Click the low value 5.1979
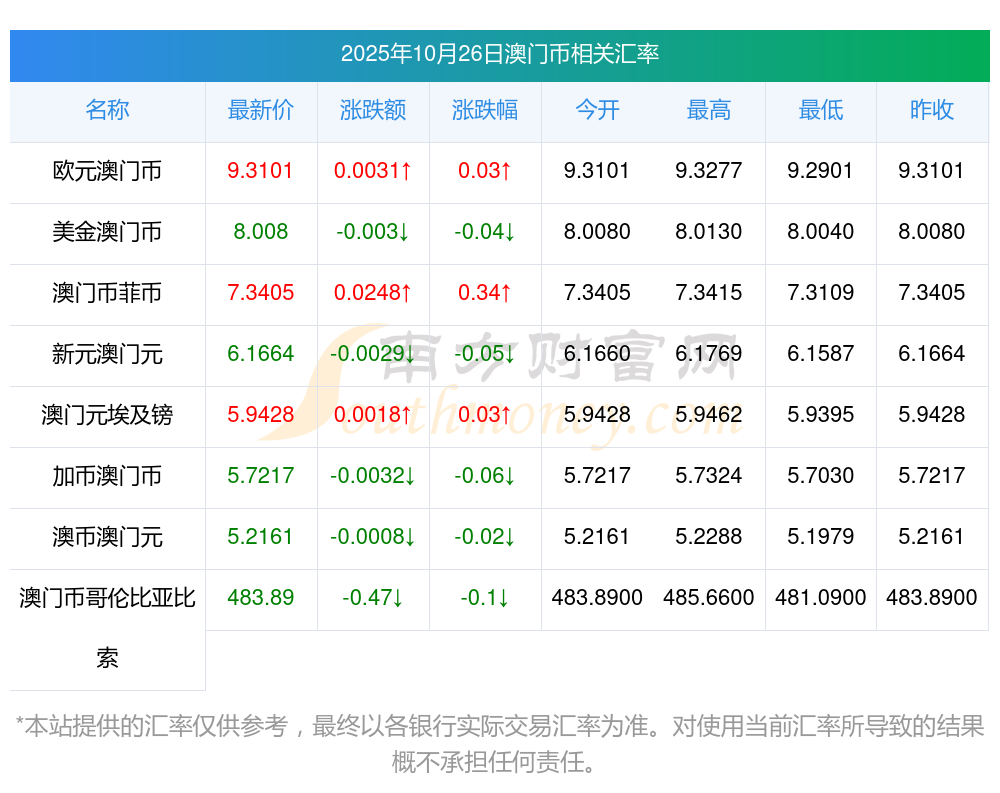The height and width of the screenshot is (793, 1000). point(820,537)
